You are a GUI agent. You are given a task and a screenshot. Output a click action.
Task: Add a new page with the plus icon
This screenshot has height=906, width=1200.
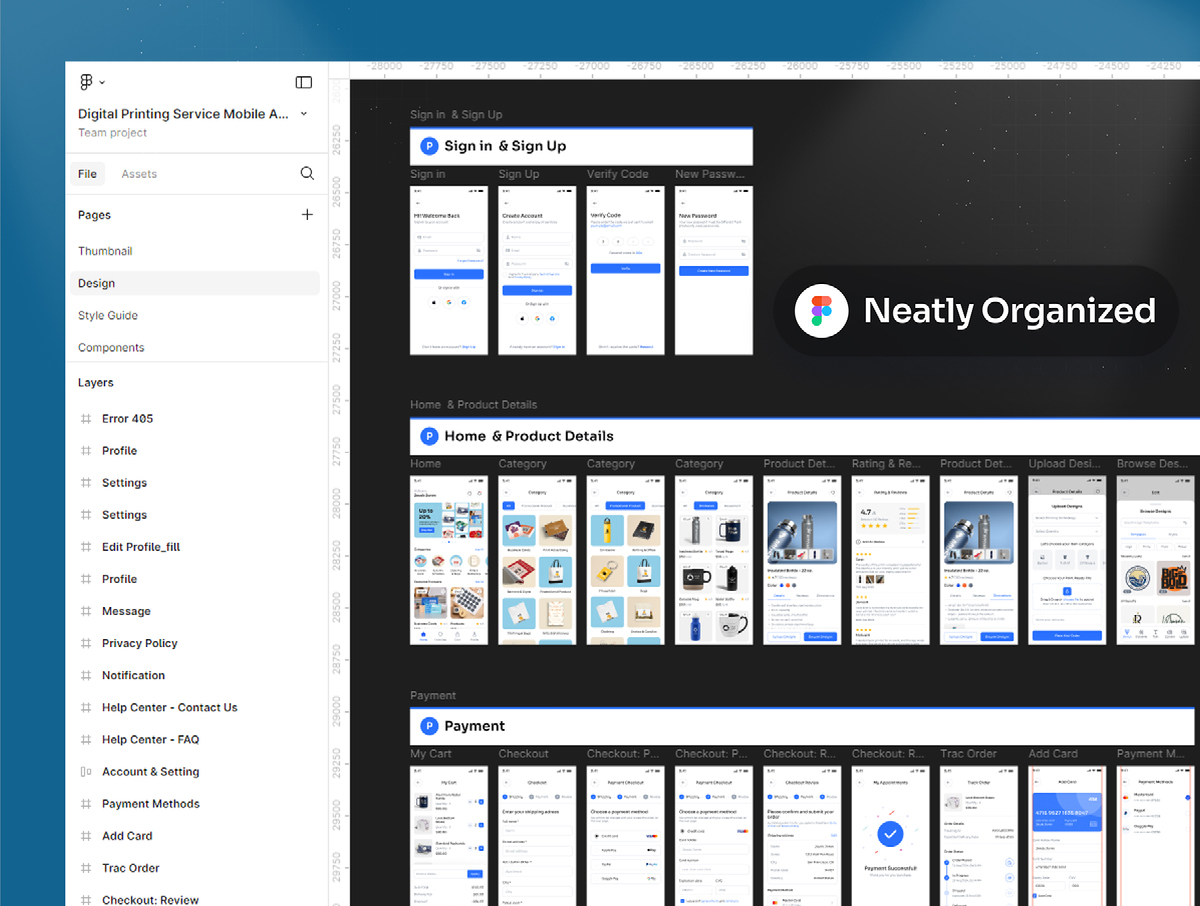(307, 215)
